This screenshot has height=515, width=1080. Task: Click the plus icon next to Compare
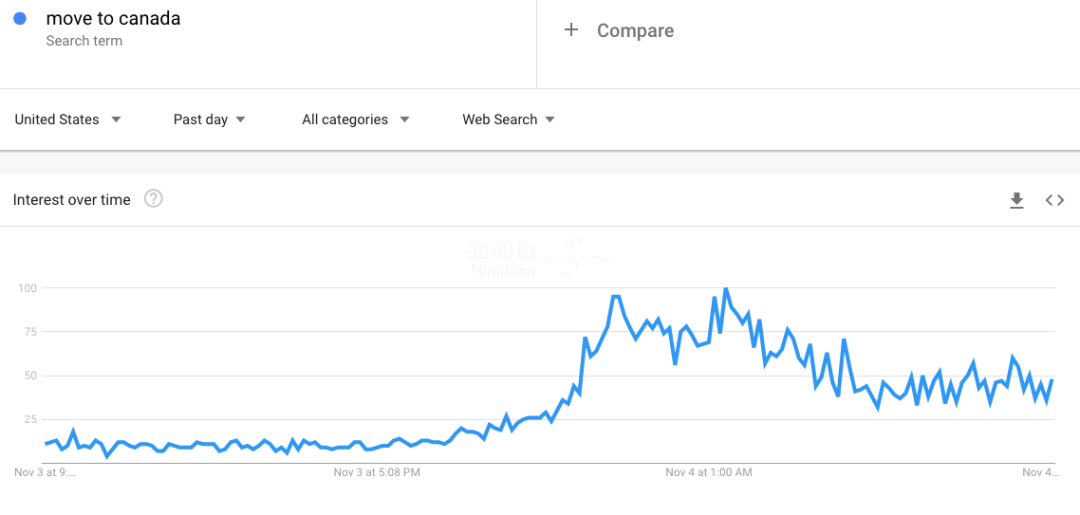point(571,30)
